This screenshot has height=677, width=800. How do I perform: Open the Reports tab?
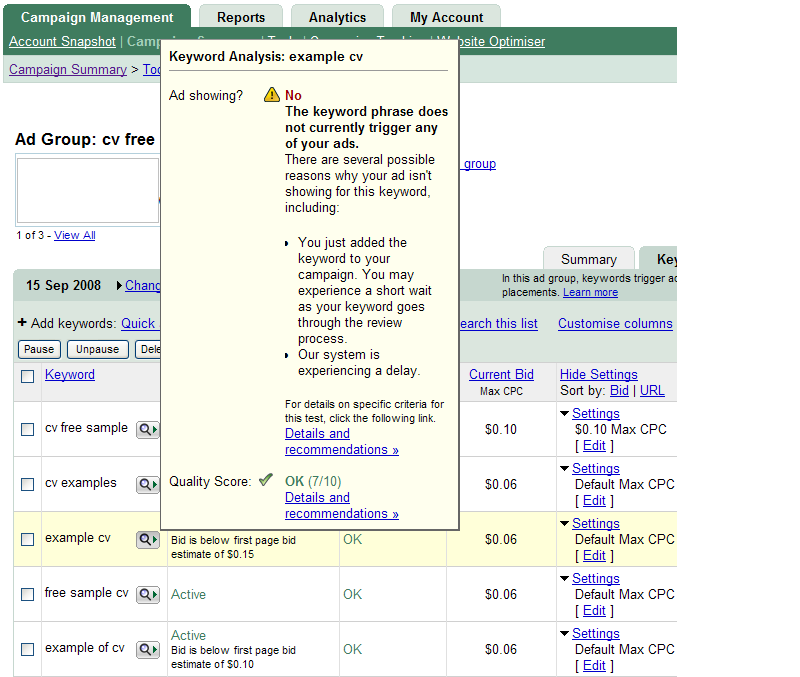(x=241, y=17)
